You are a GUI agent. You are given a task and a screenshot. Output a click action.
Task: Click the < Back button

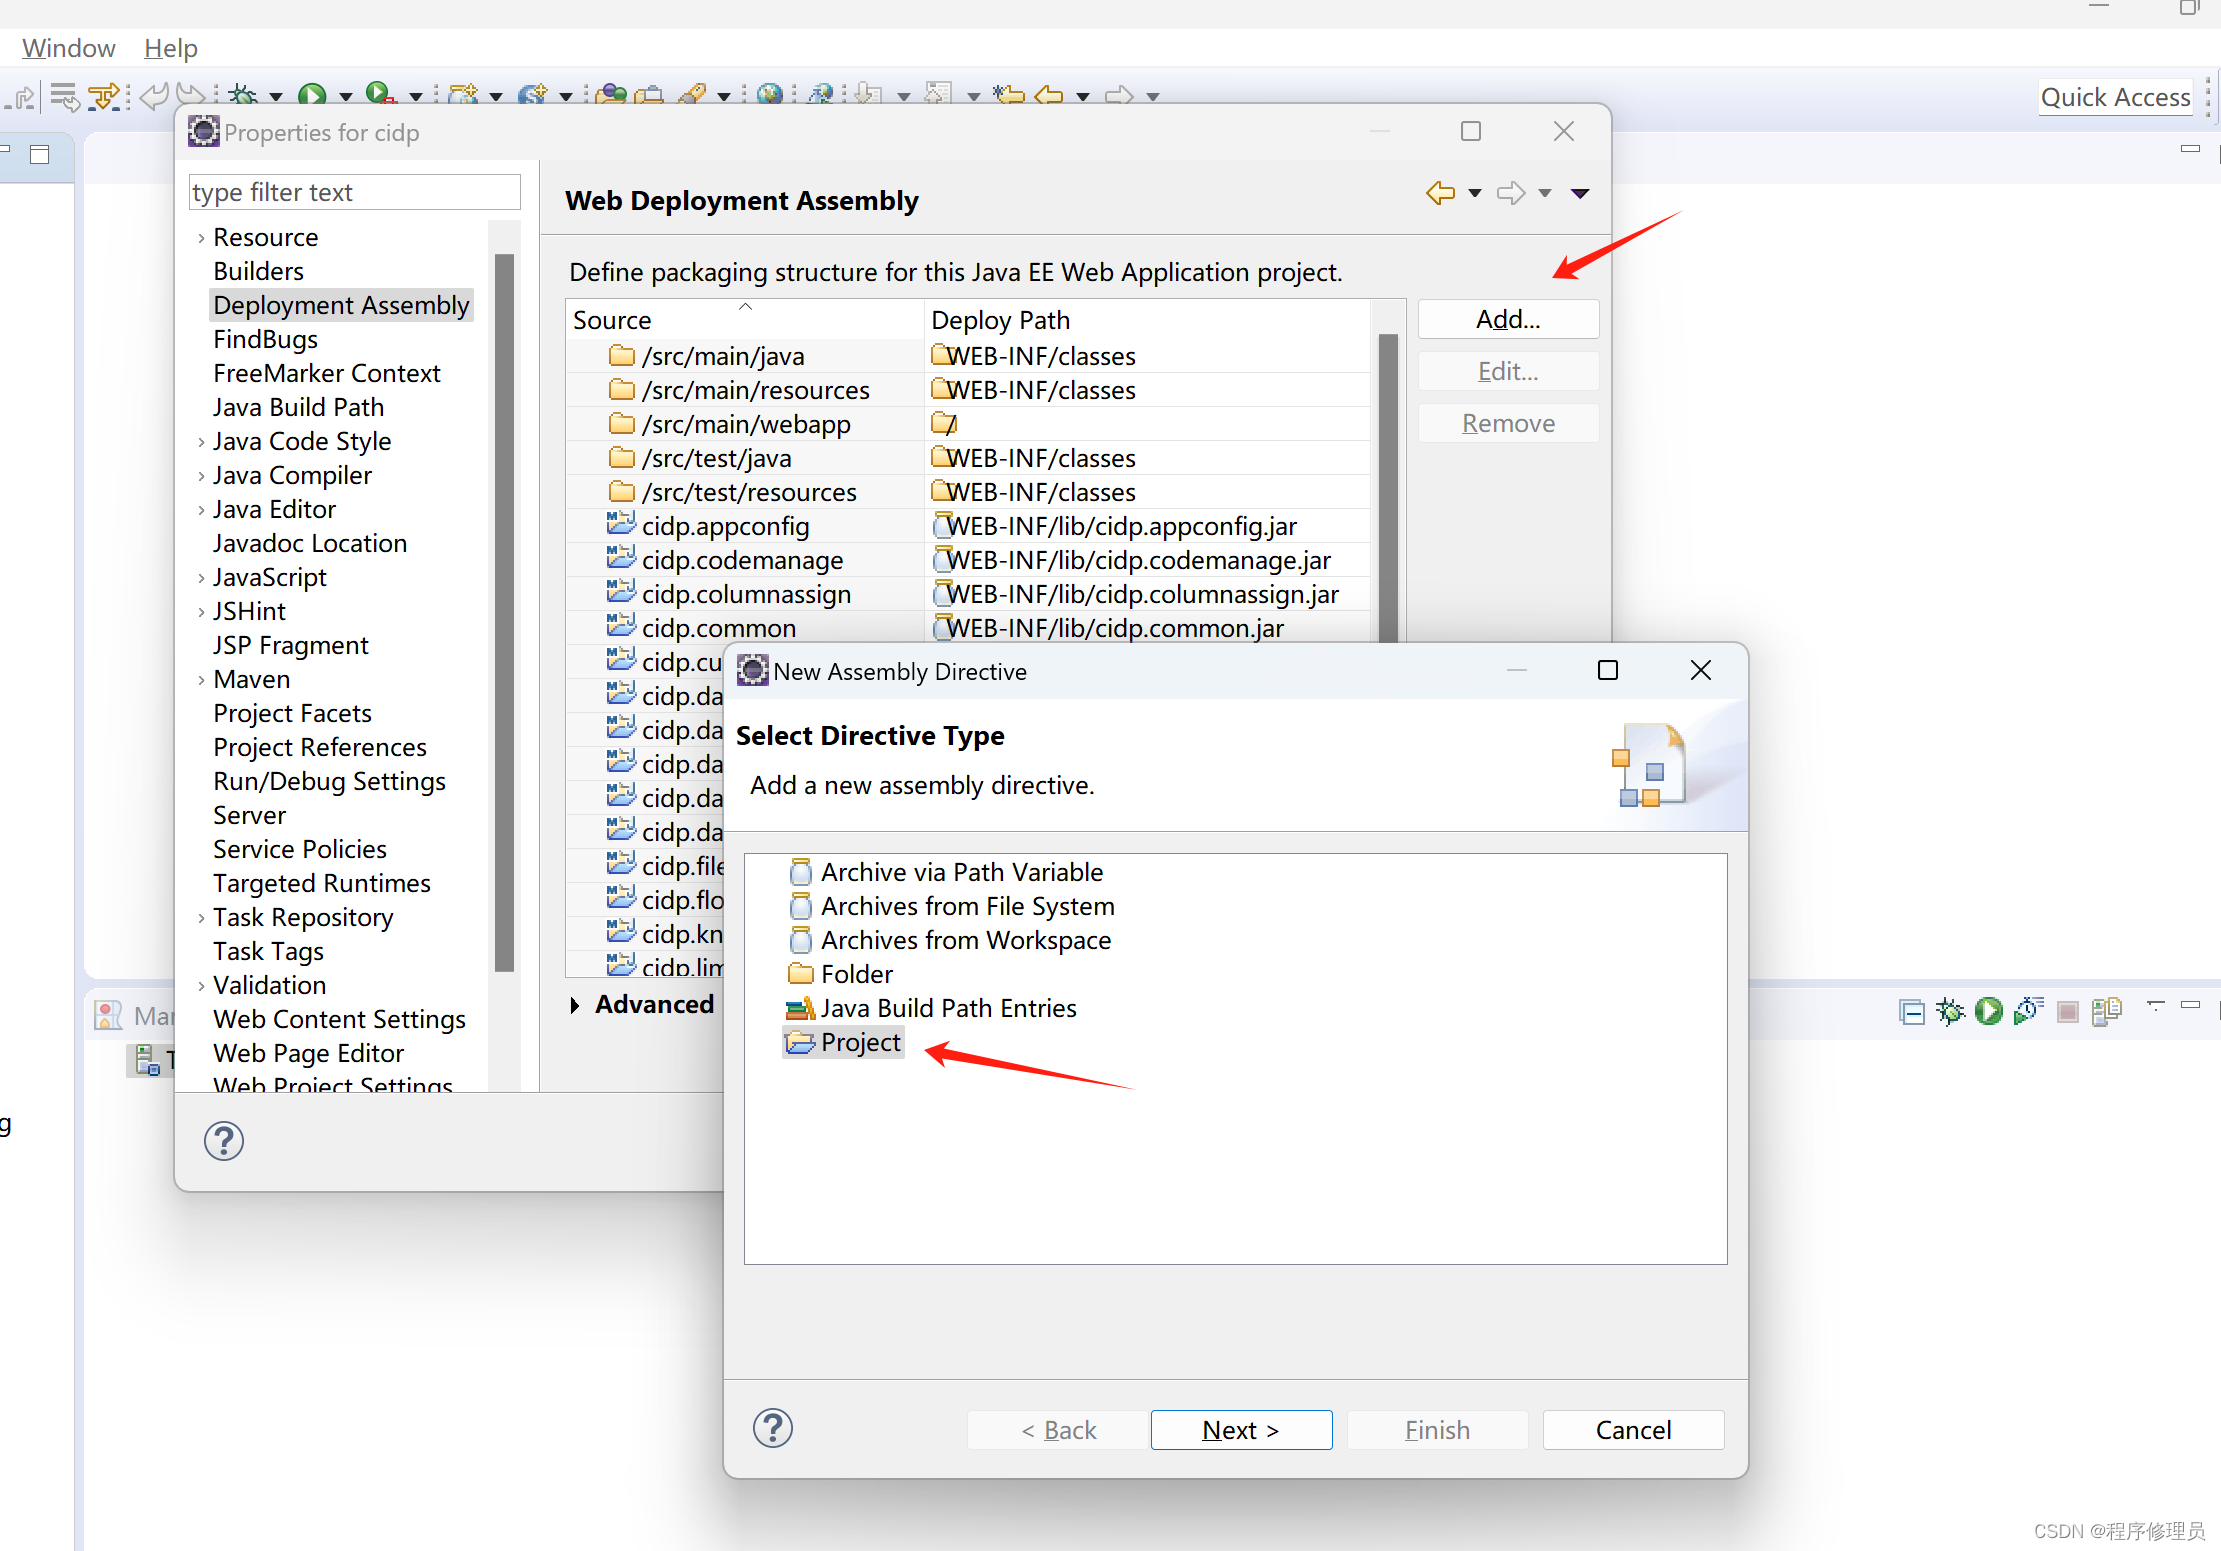coord(1058,1430)
